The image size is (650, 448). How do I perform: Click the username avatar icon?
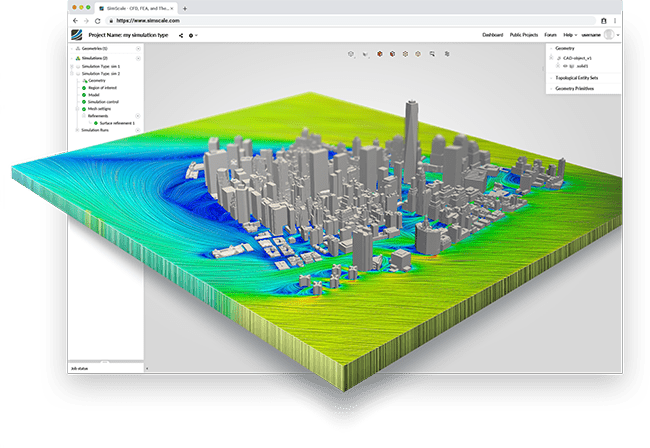click(x=608, y=35)
